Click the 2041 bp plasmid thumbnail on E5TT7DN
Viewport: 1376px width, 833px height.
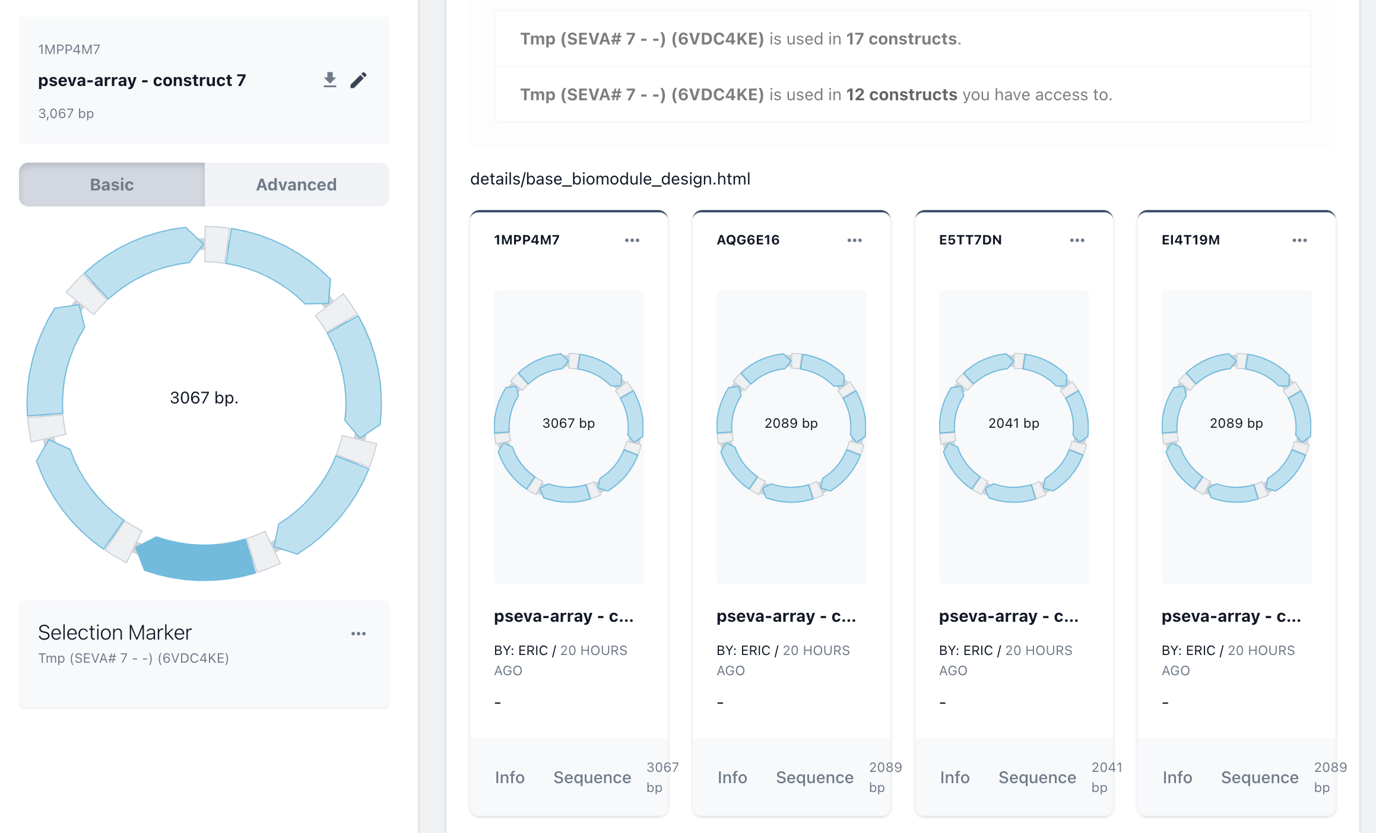coord(1014,423)
